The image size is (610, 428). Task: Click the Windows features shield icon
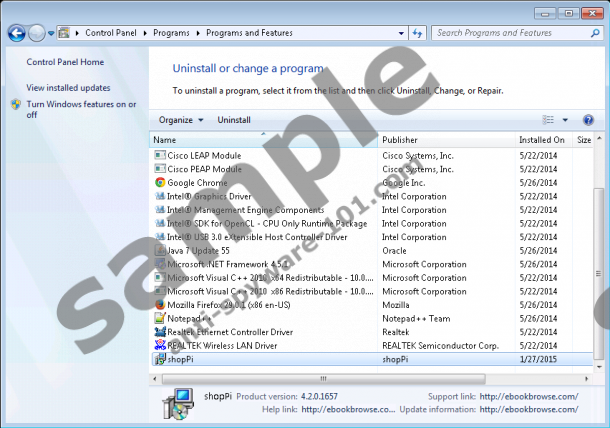coord(16,104)
